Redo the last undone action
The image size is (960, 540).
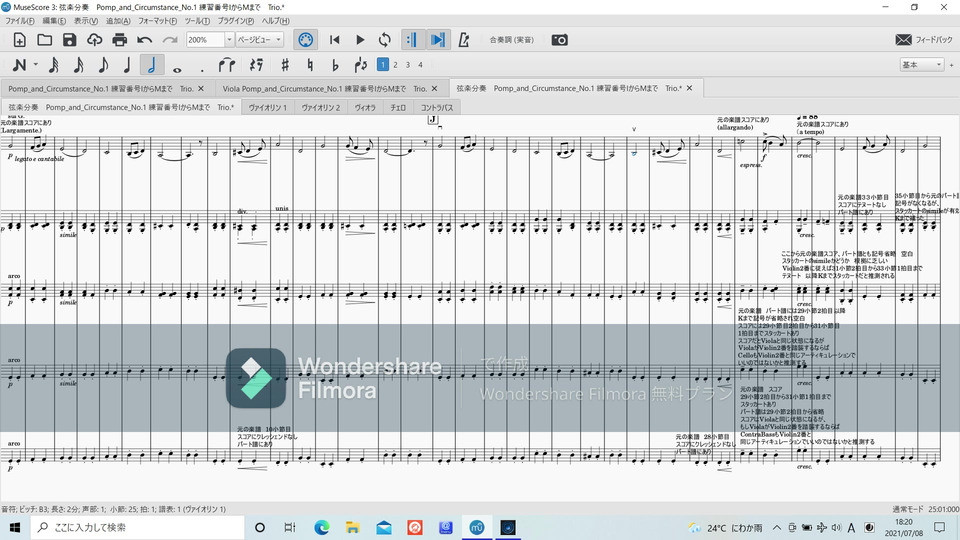click(x=170, y=40)
